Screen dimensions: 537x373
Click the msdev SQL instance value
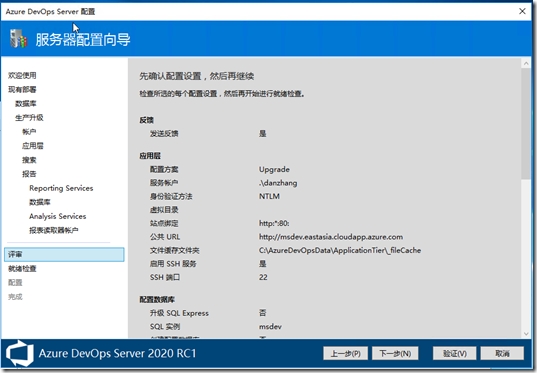point(270,326)
